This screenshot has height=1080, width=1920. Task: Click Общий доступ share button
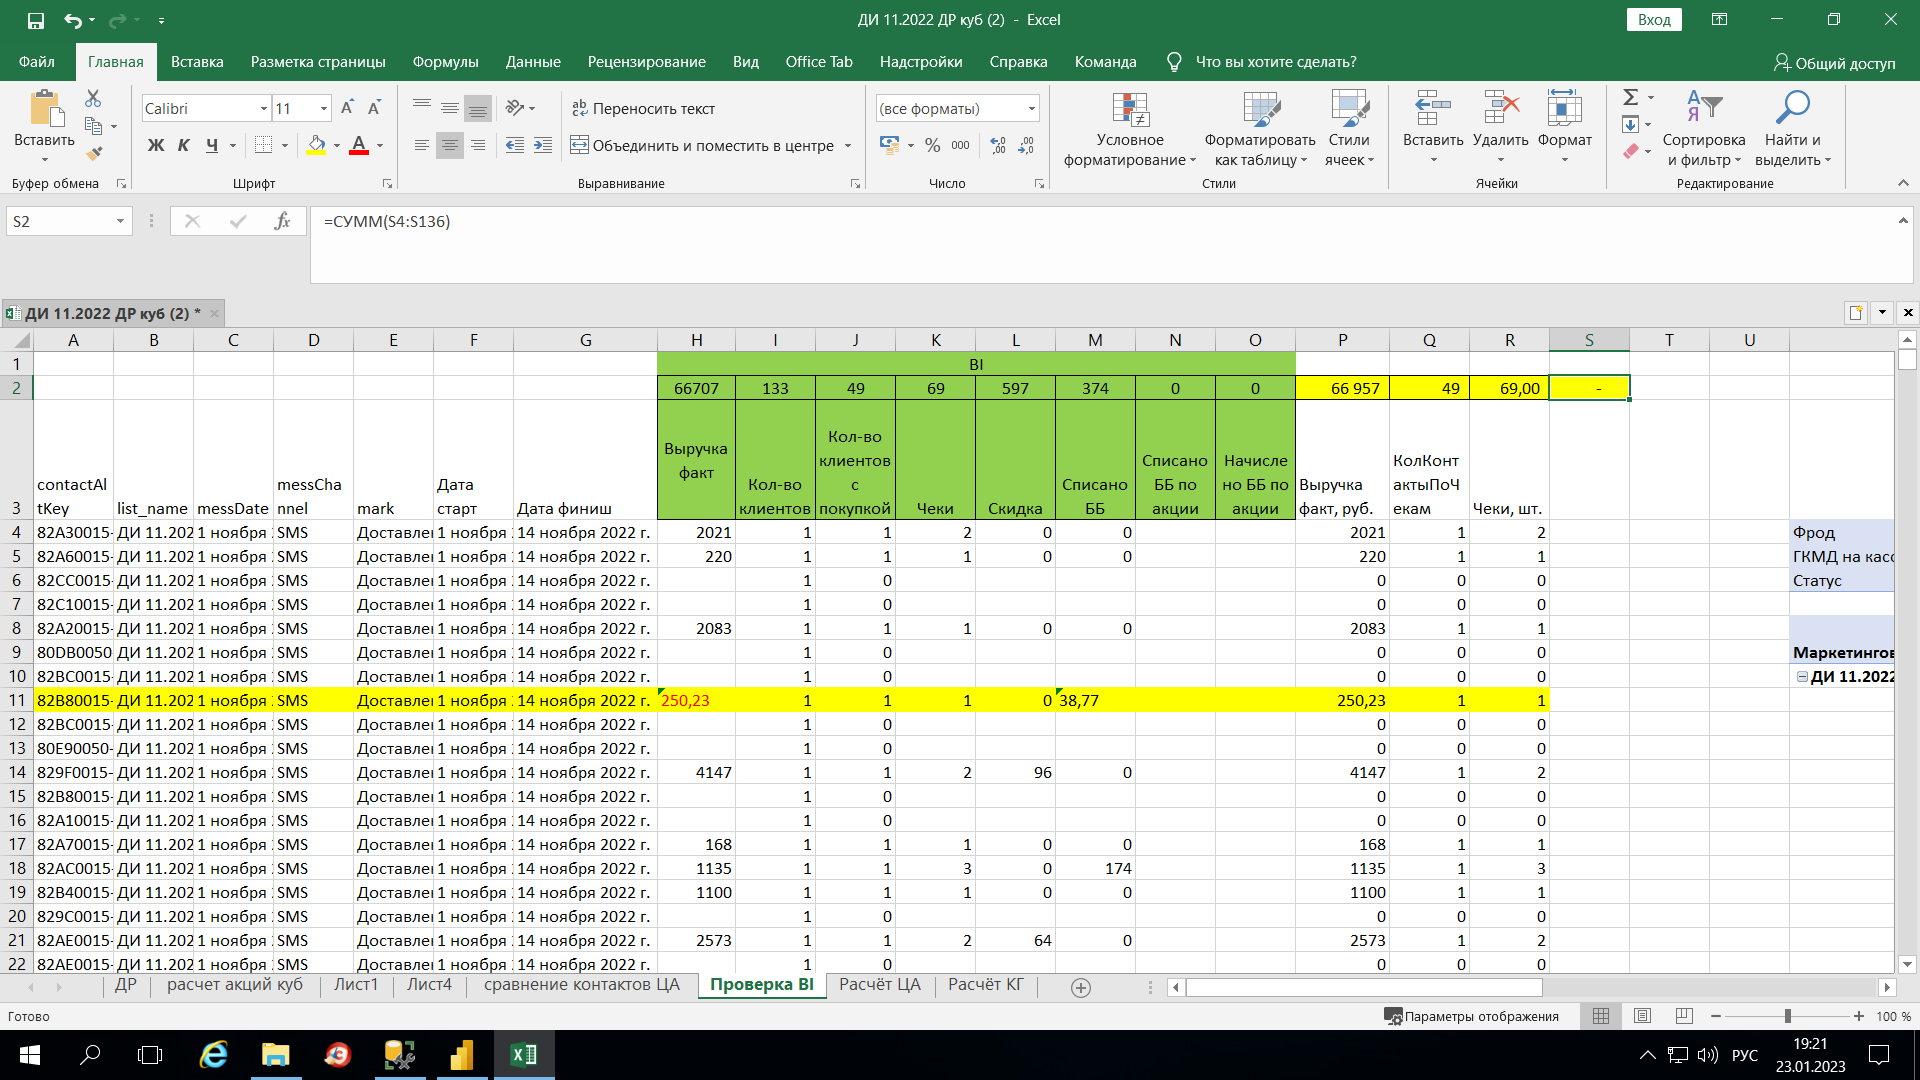1834,63
